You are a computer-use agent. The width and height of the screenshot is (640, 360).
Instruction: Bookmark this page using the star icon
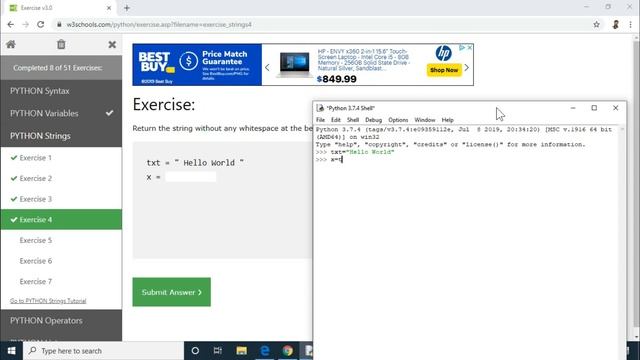tap(596, 24)
